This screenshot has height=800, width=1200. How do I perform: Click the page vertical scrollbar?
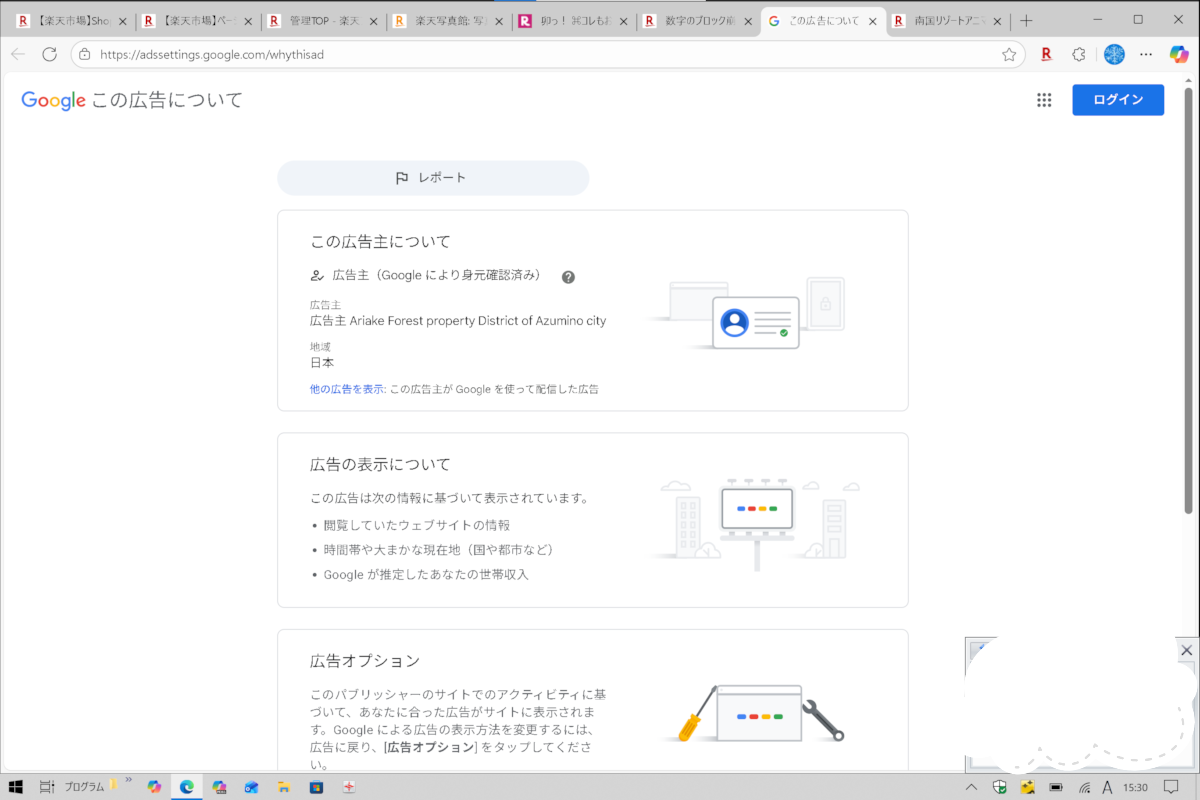[x=1188, y=300]
